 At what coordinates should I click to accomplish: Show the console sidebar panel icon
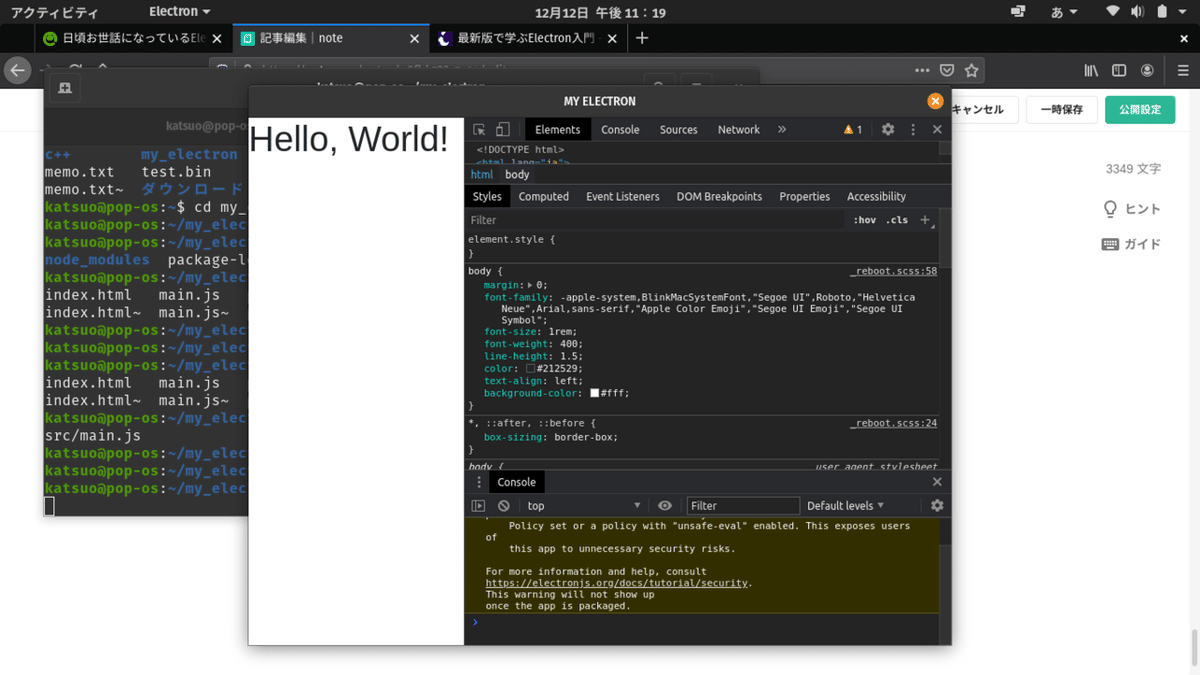click(479, 506)
